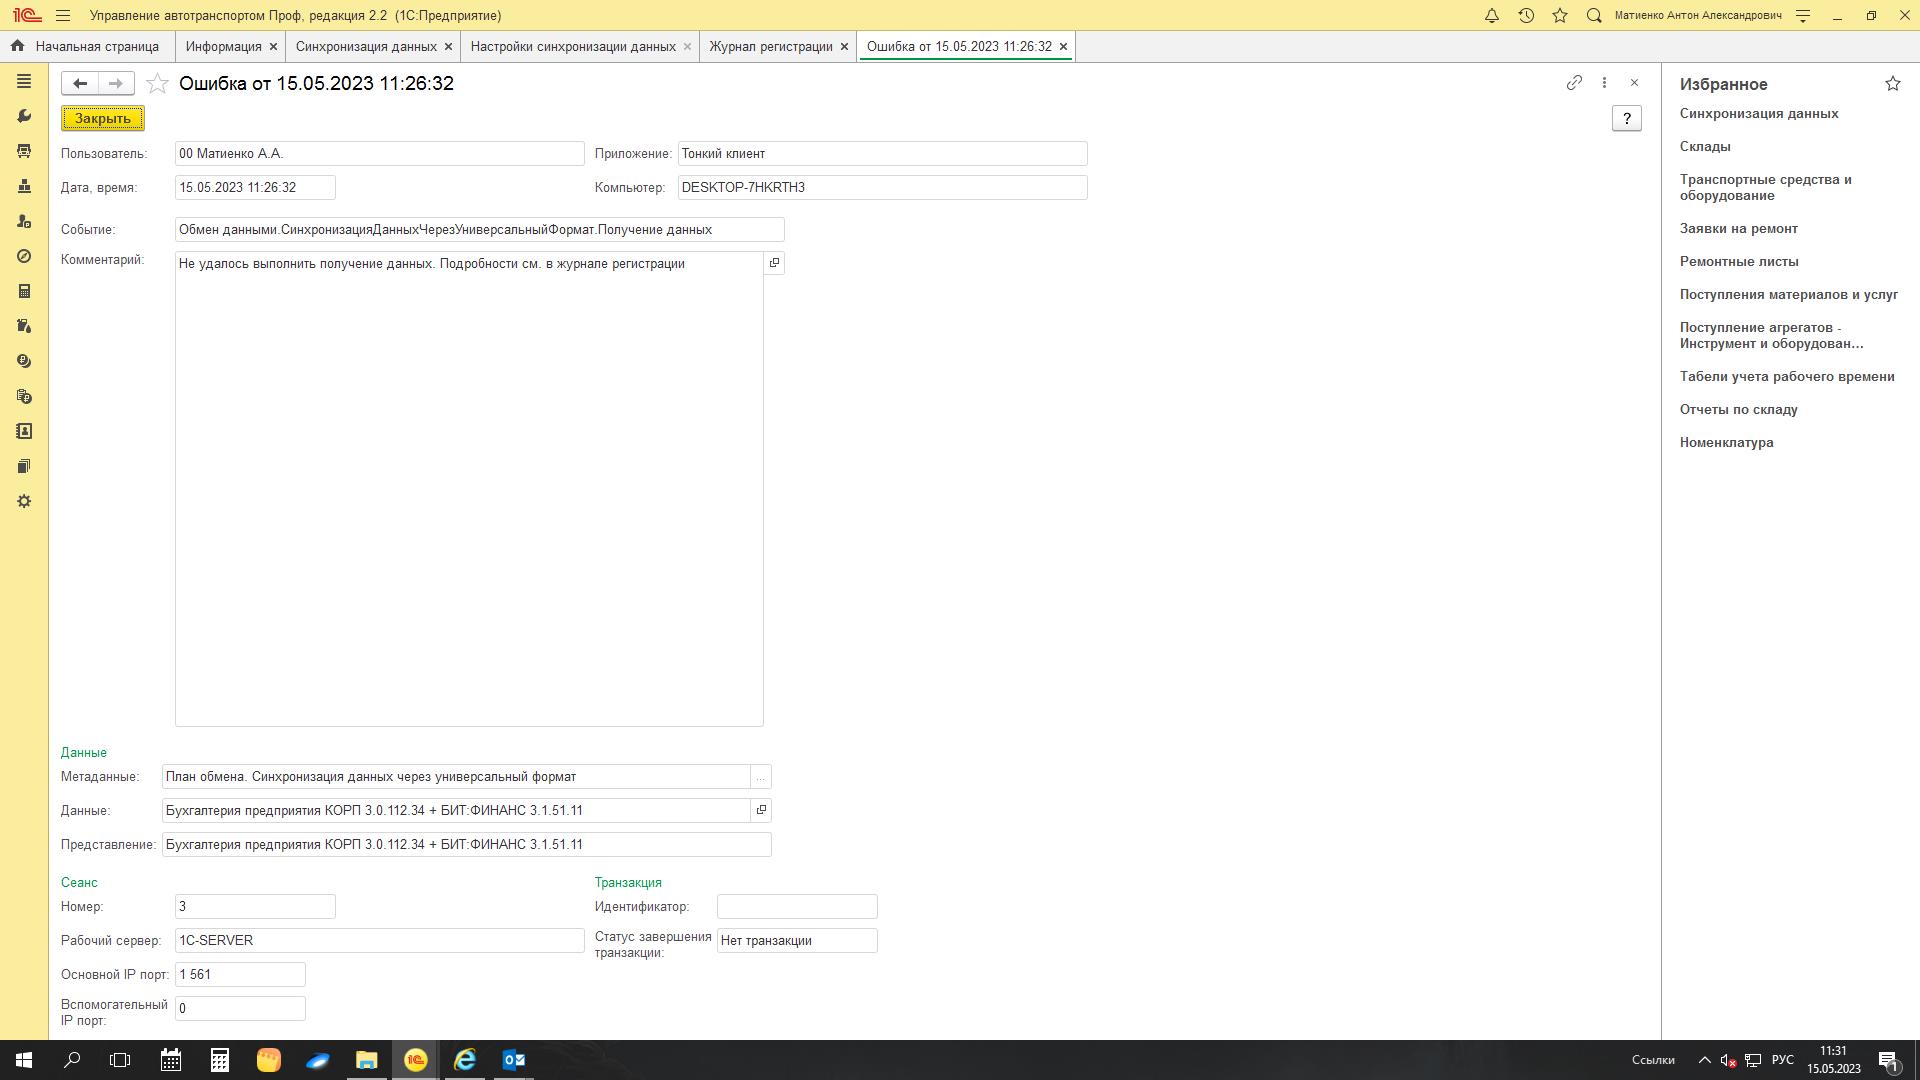Open service settings menu beside user name

point(1803,16)
